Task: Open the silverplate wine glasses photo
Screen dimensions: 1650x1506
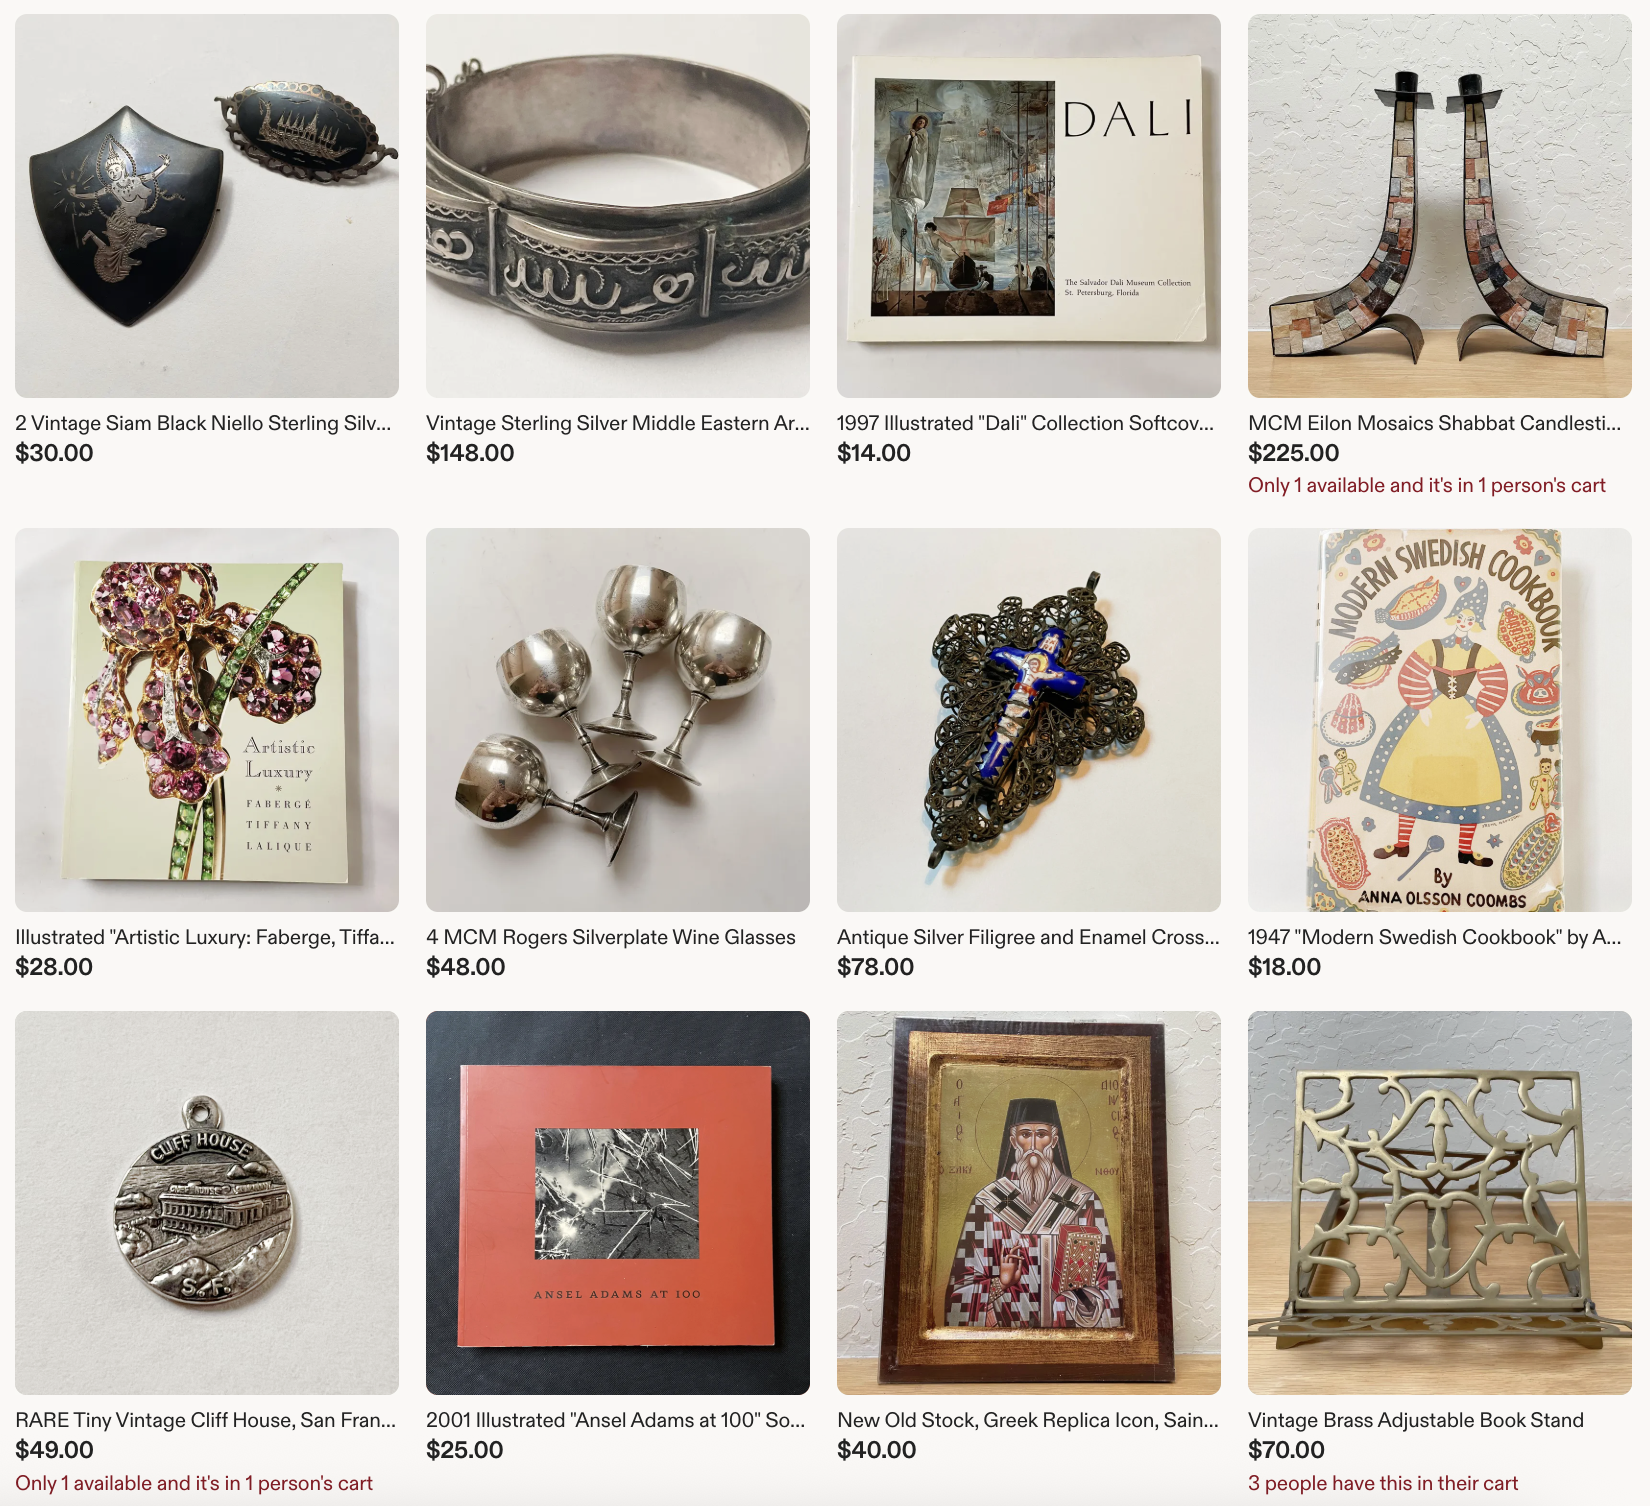Action: [x=618, y=720]
